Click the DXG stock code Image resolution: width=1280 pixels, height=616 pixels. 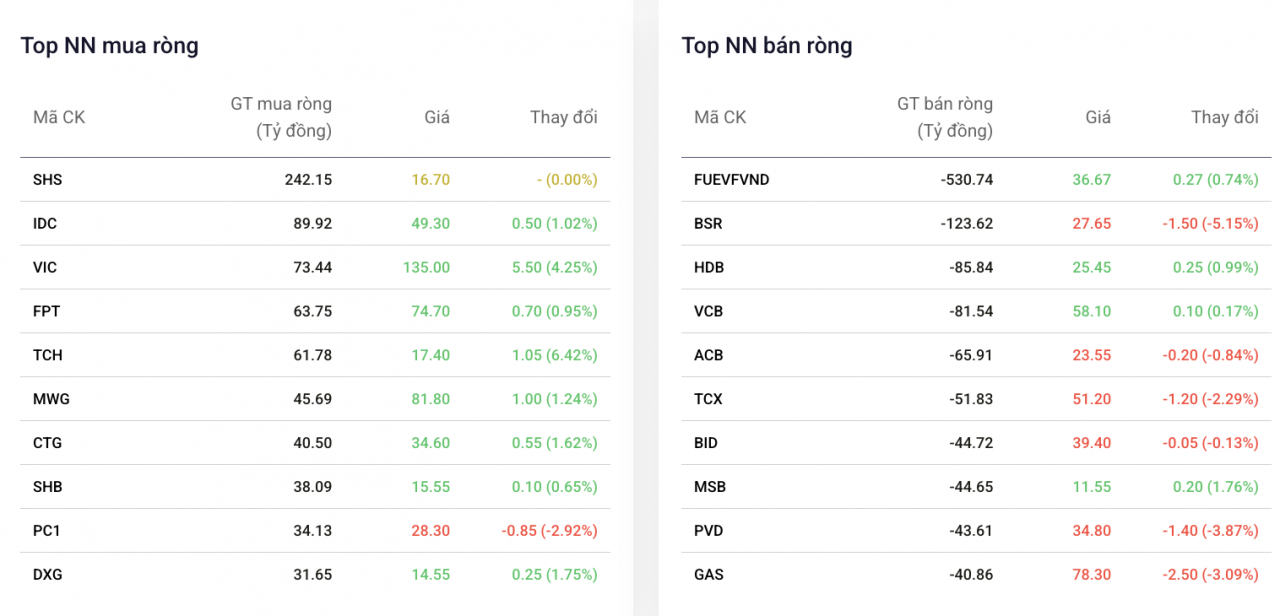47,575
